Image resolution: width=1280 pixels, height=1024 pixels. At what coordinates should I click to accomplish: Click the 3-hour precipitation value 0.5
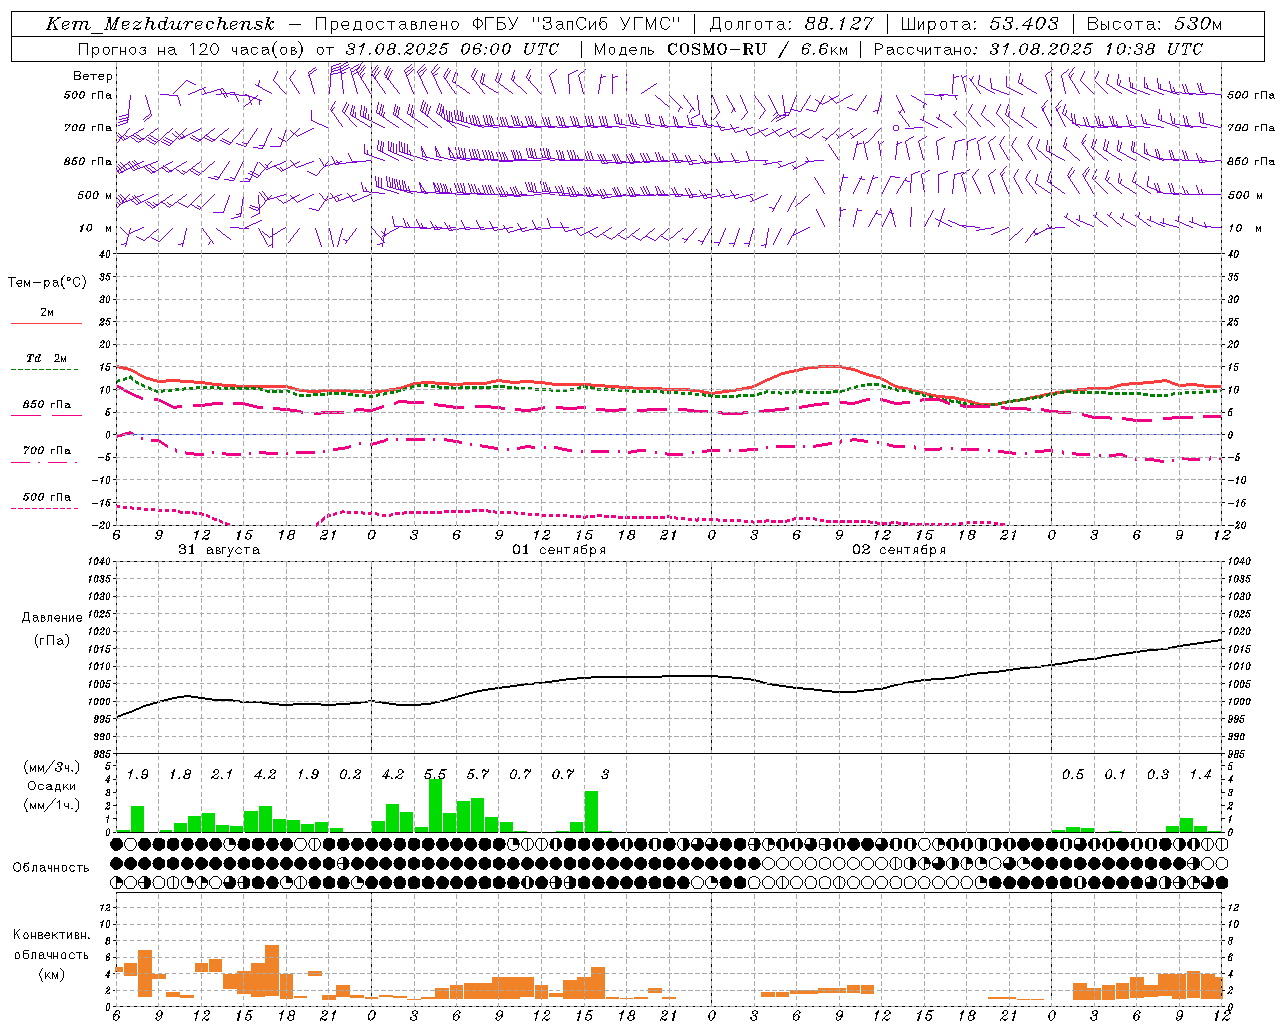[1073, 775]
